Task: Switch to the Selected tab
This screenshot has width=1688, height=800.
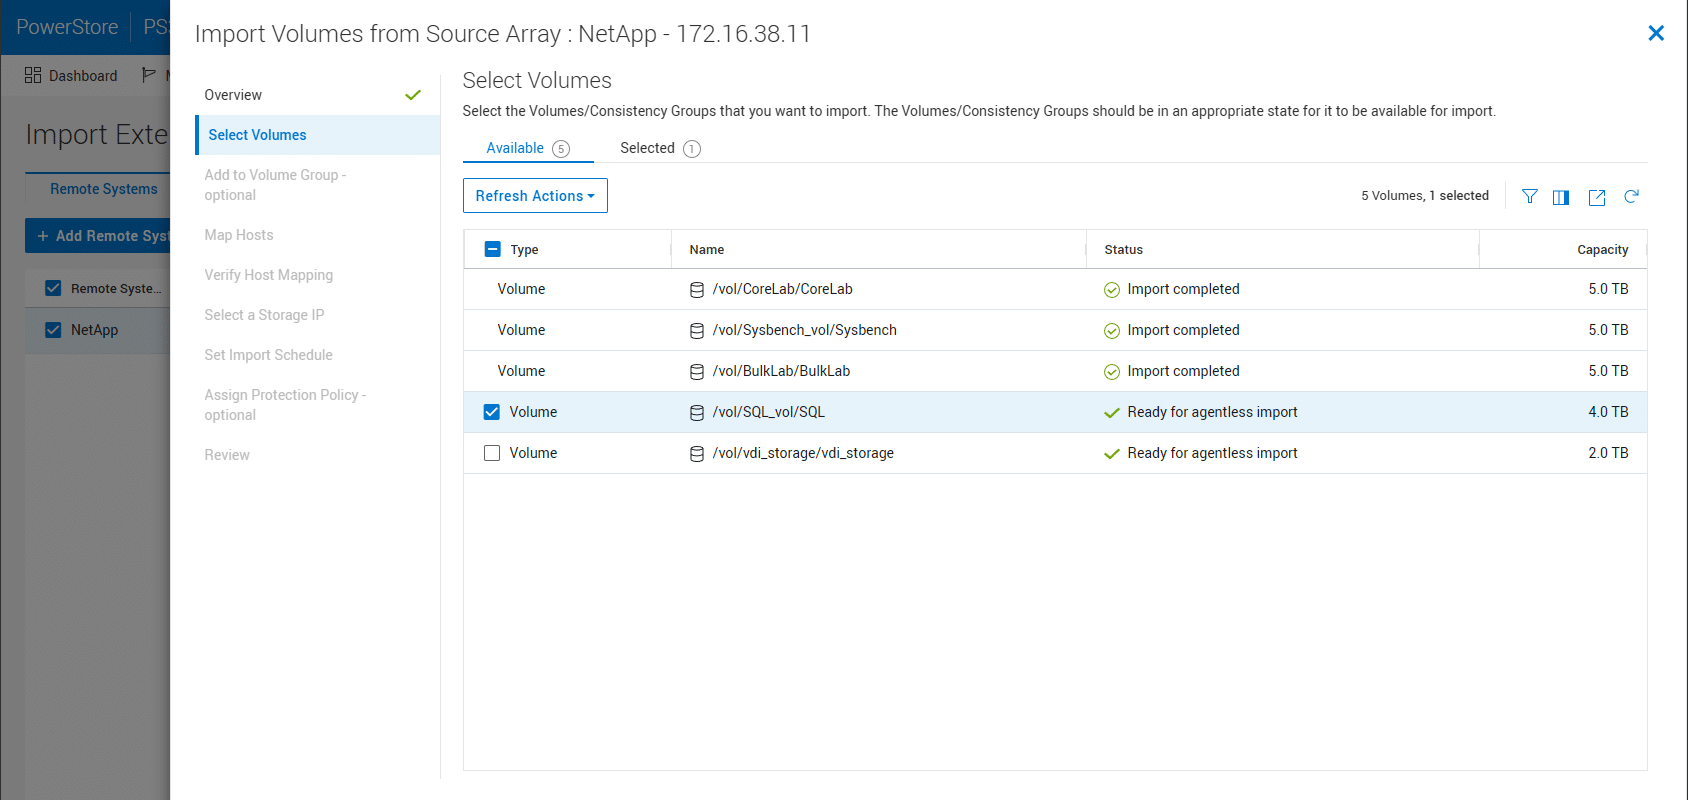Action: (x=660, y=148)
